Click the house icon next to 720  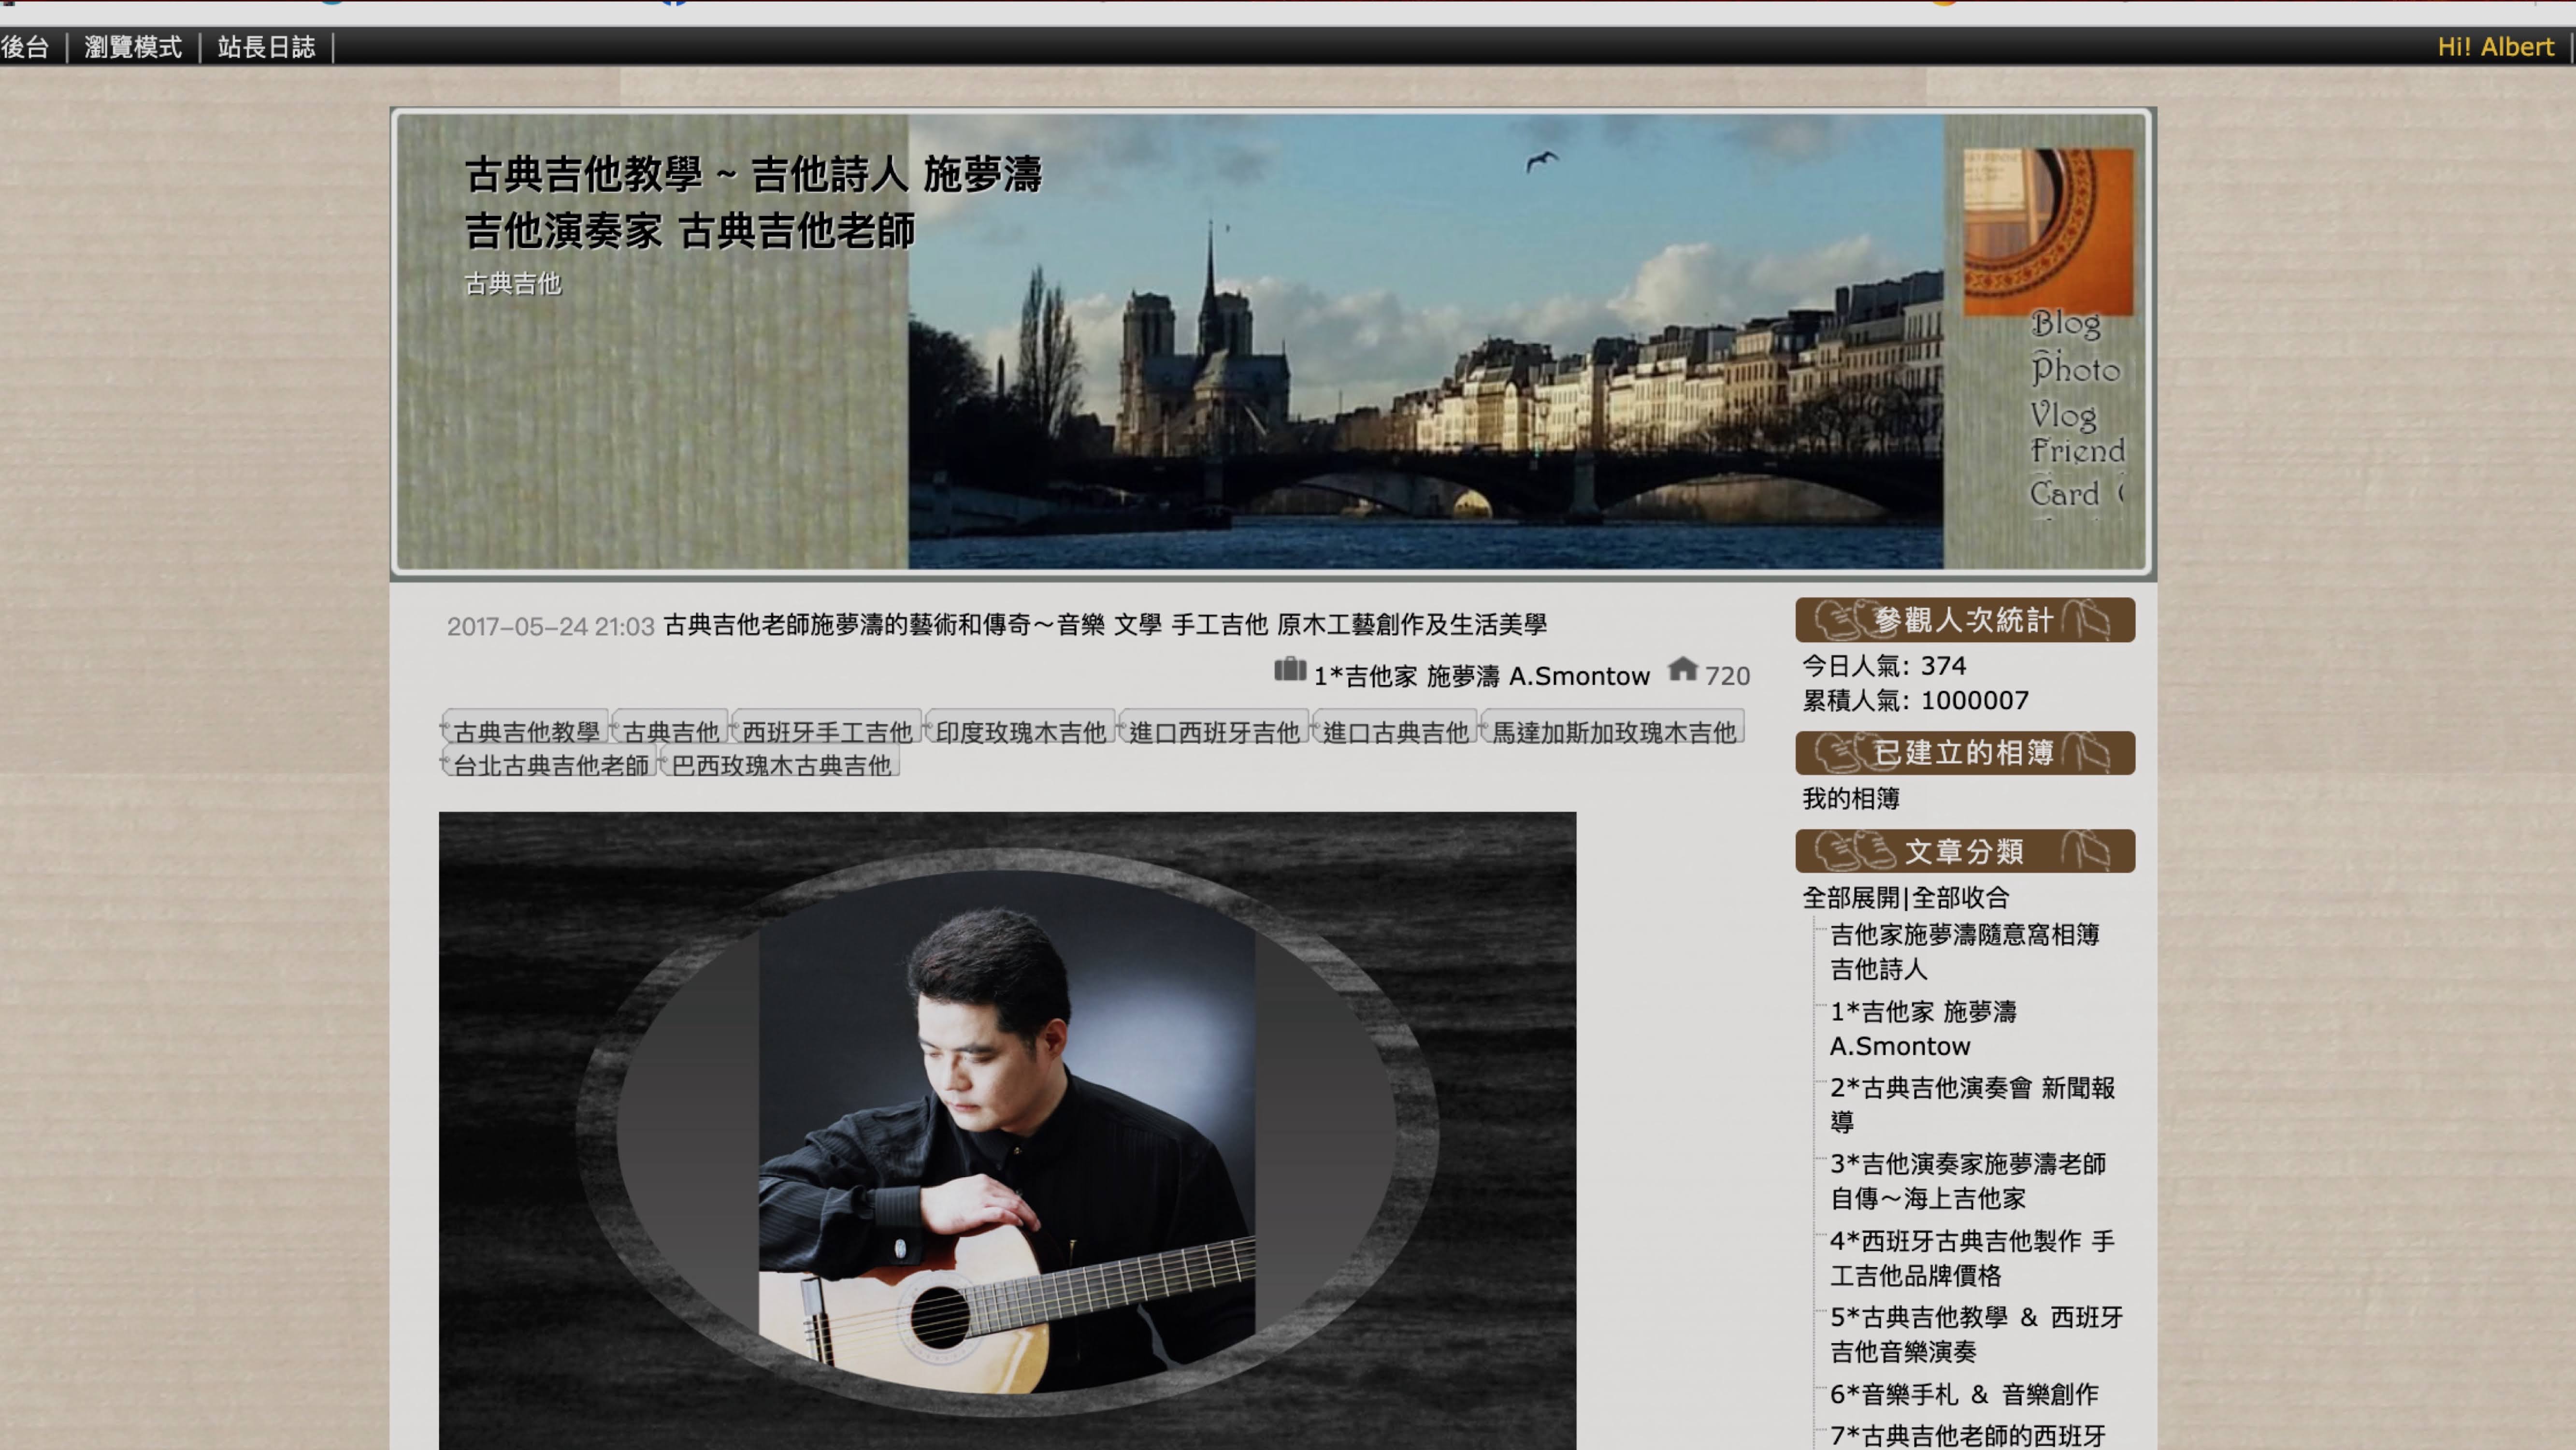[x=1683, y=669]
